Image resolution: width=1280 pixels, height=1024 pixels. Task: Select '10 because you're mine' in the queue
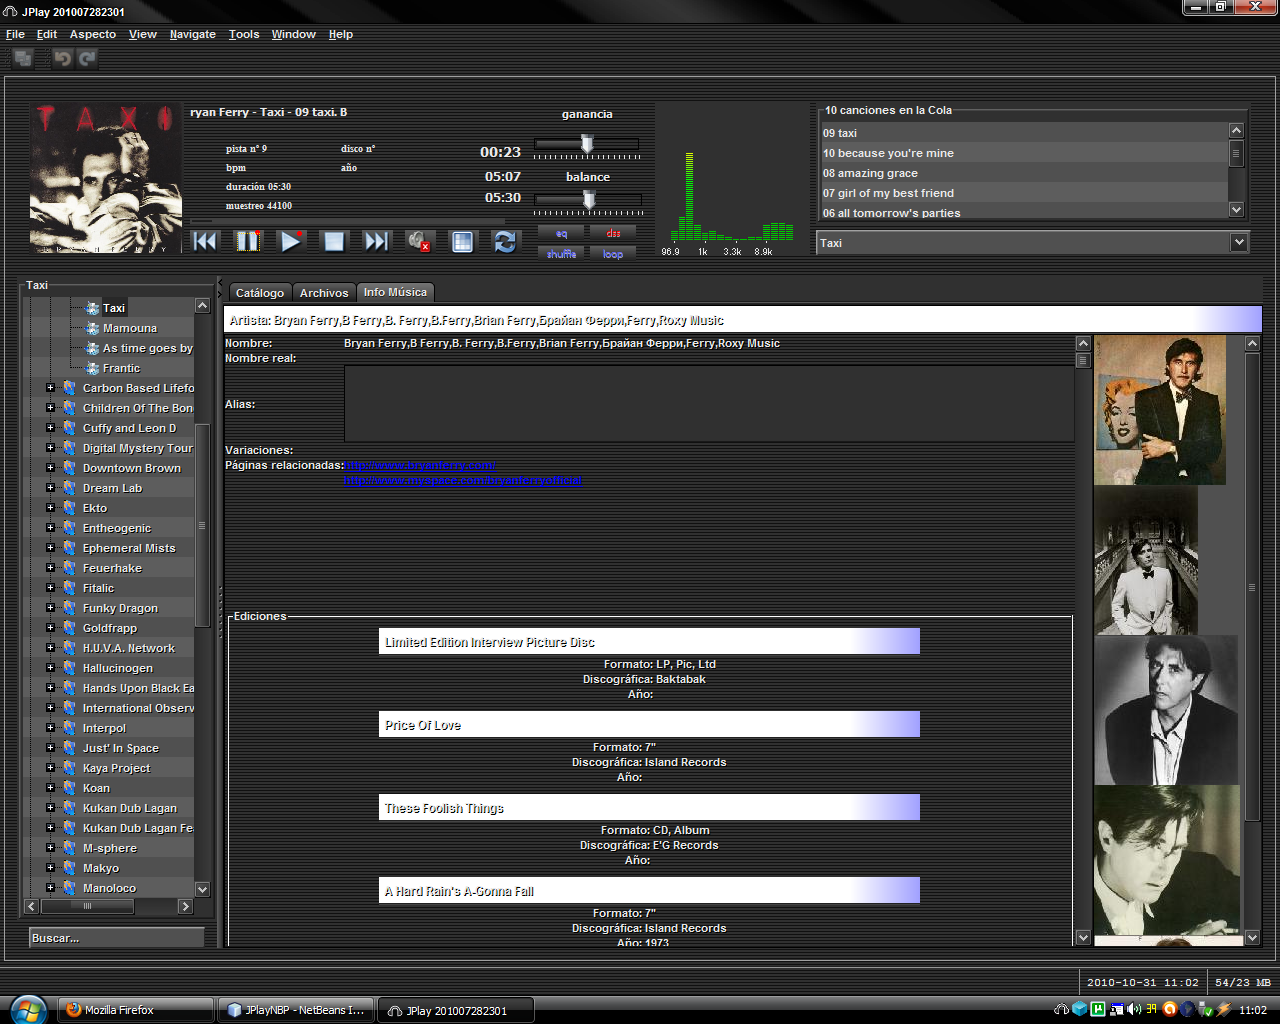(x=1023, y=153)
